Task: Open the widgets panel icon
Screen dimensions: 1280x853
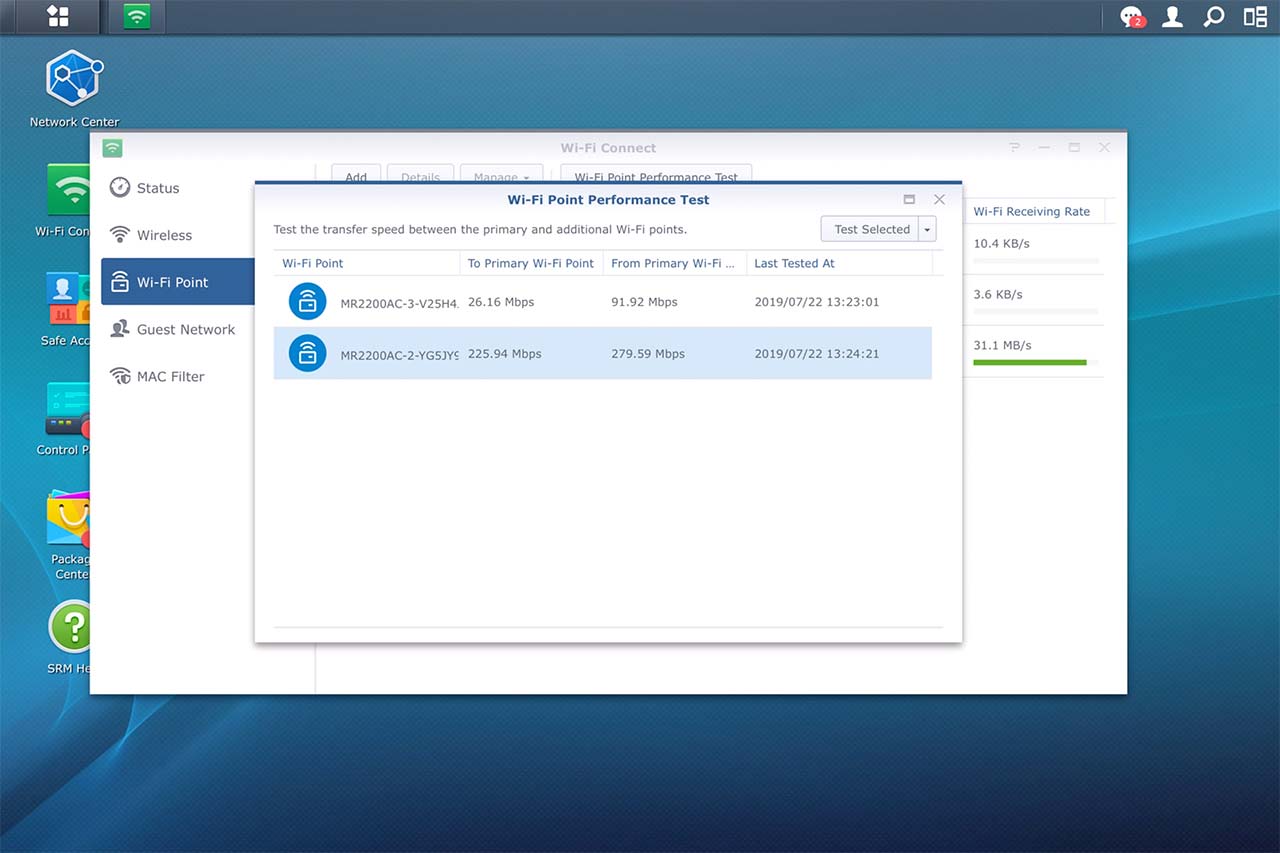Action: 1255,17
